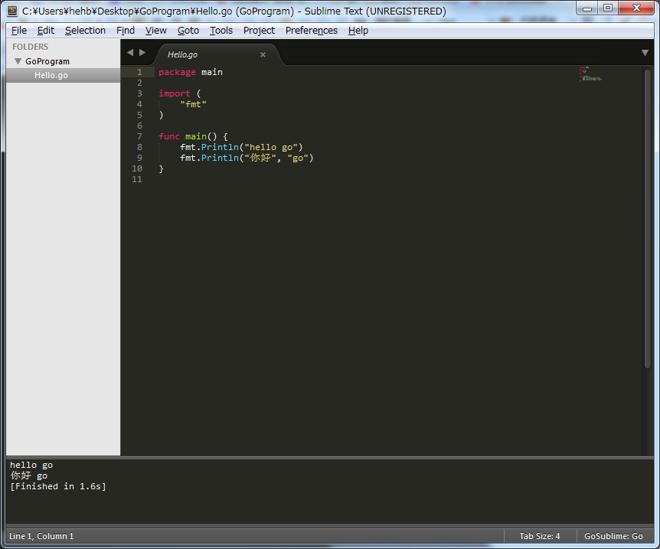The image size is (660, 549).
Task: Click the FOLDERS sidebar heading
Action: 30,47
